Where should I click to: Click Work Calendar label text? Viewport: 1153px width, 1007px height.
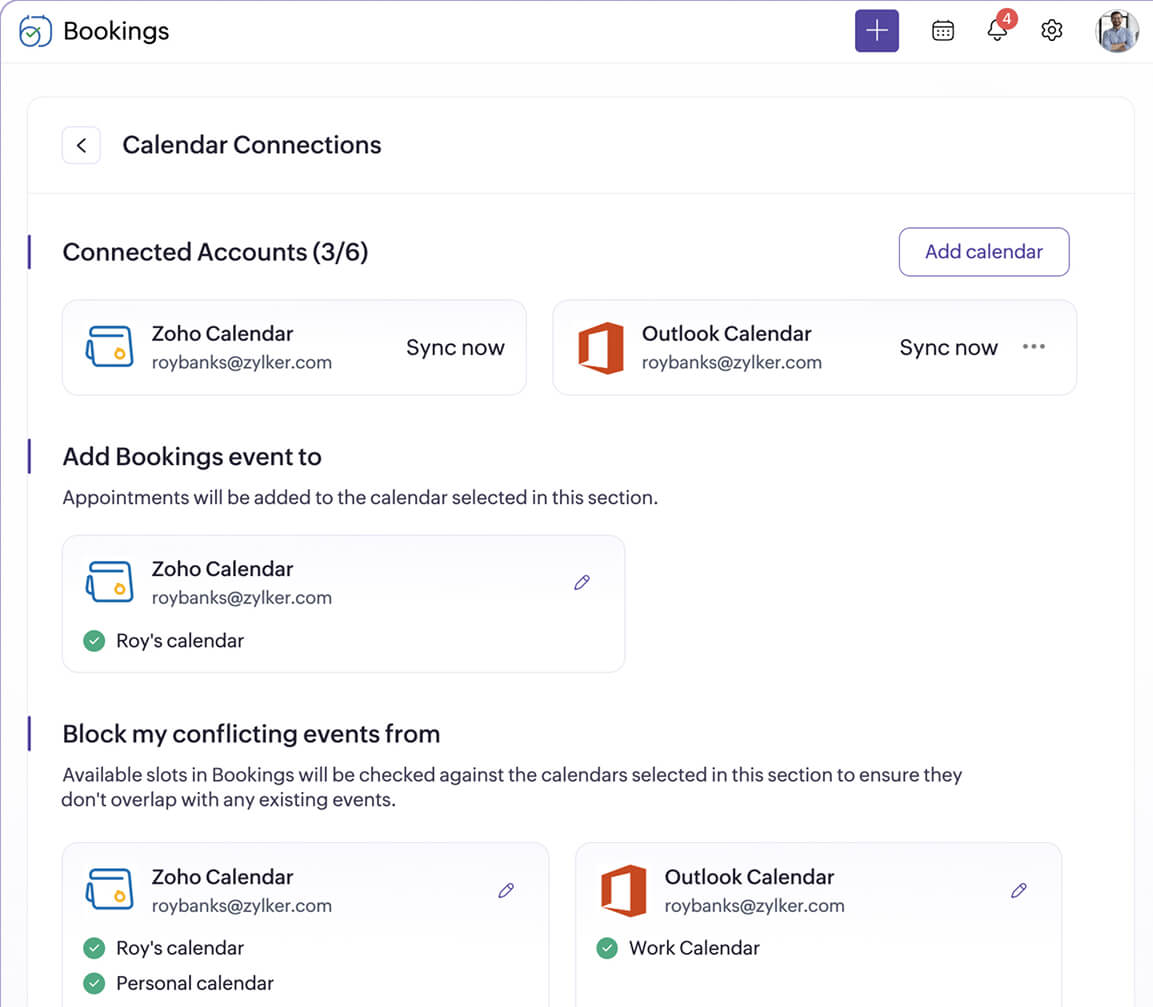click(x=694, y=948)
